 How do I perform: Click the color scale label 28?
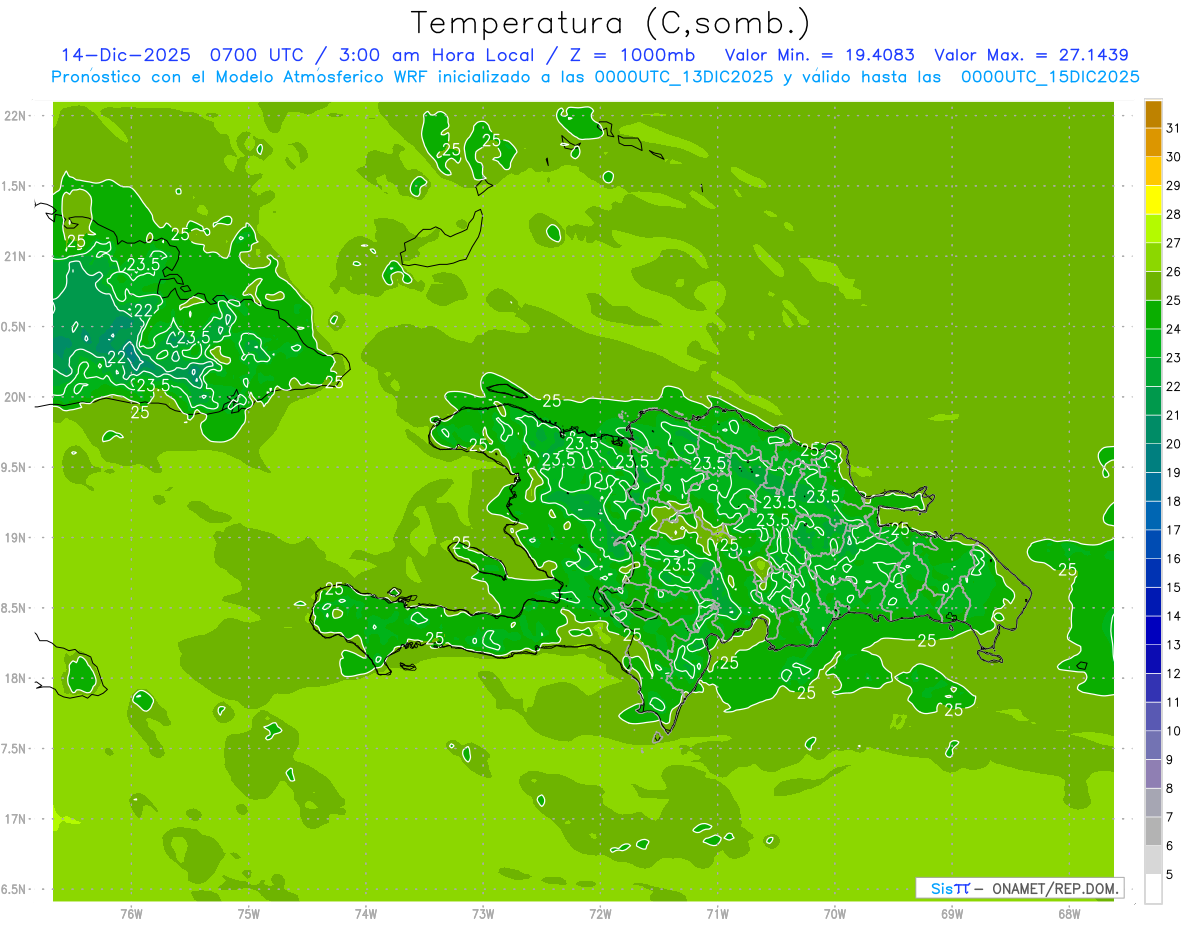[1173, 215]
